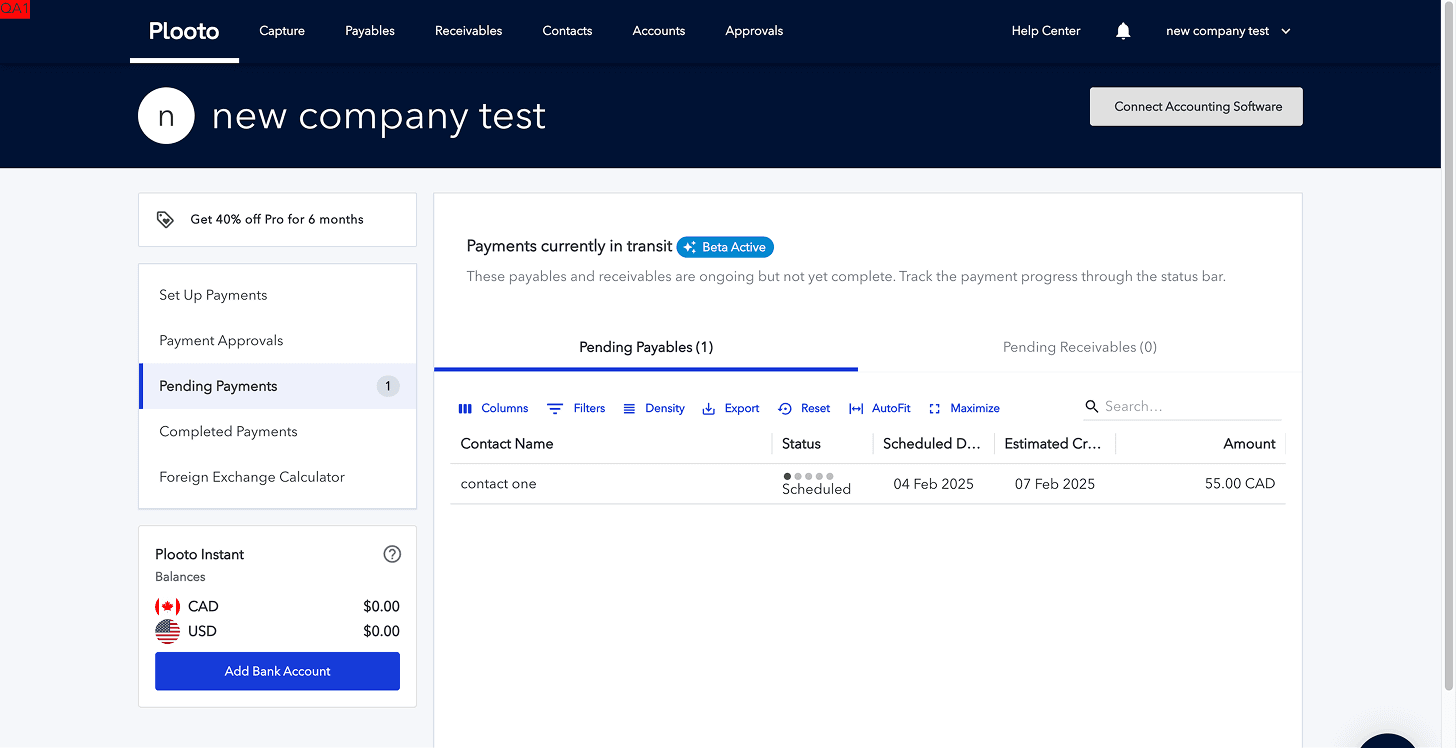Select Set Up Payments in sidebar
This screenshot has width=1456, height=748.
pyautogui.click(x=277, y=295)
